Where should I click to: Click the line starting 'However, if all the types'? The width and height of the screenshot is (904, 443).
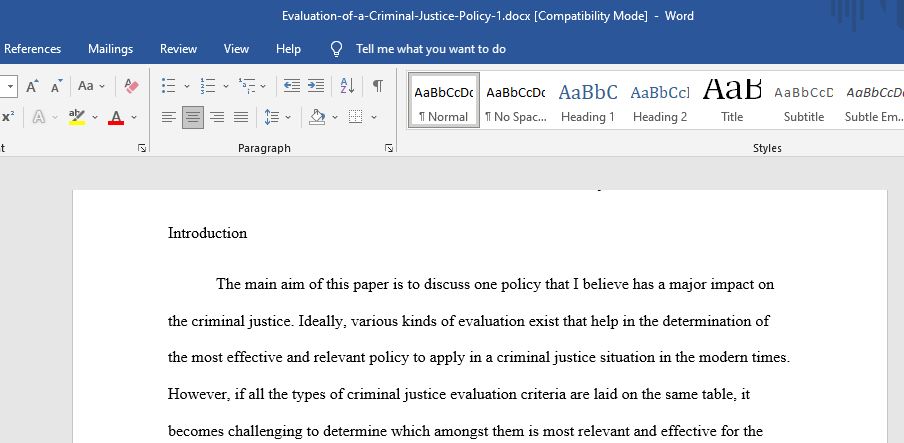point(458,395)
